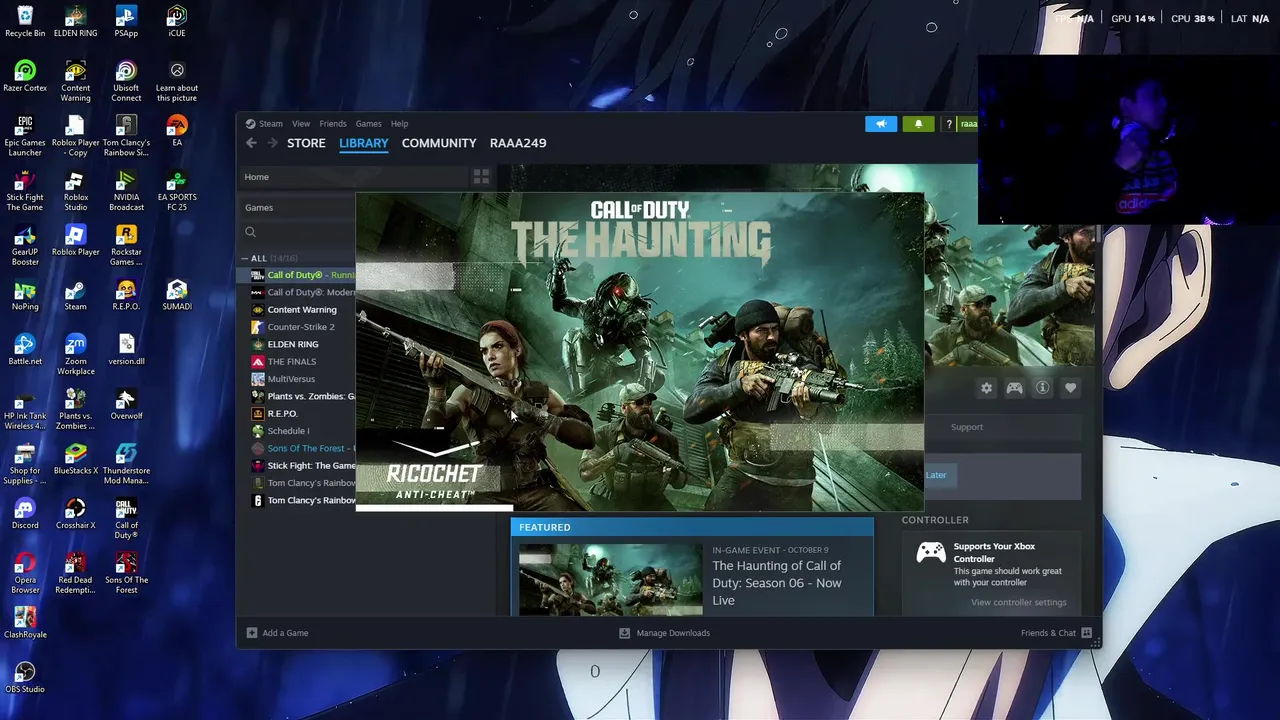Open game settings gear icon

[x=986, y=388]
